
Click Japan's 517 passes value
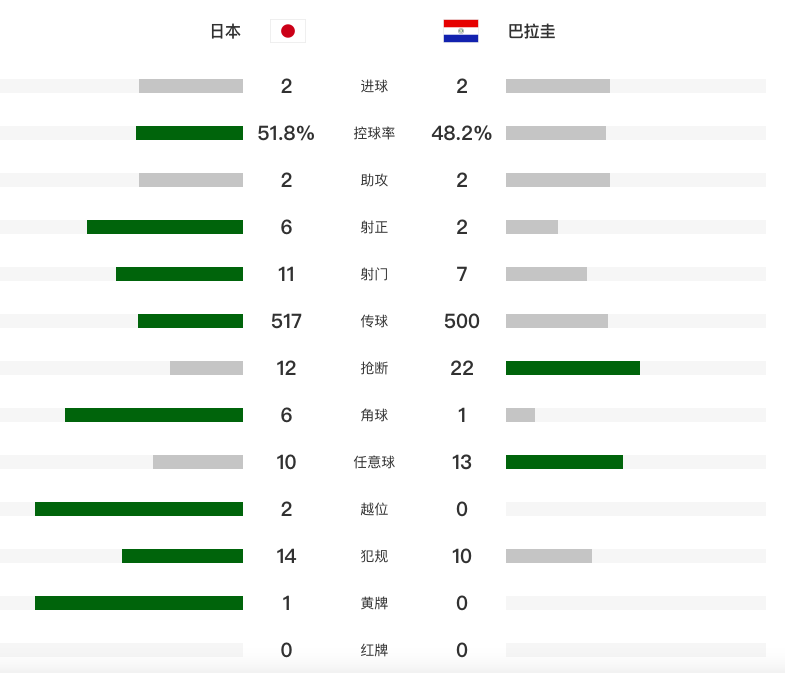[x=286, y=321]
